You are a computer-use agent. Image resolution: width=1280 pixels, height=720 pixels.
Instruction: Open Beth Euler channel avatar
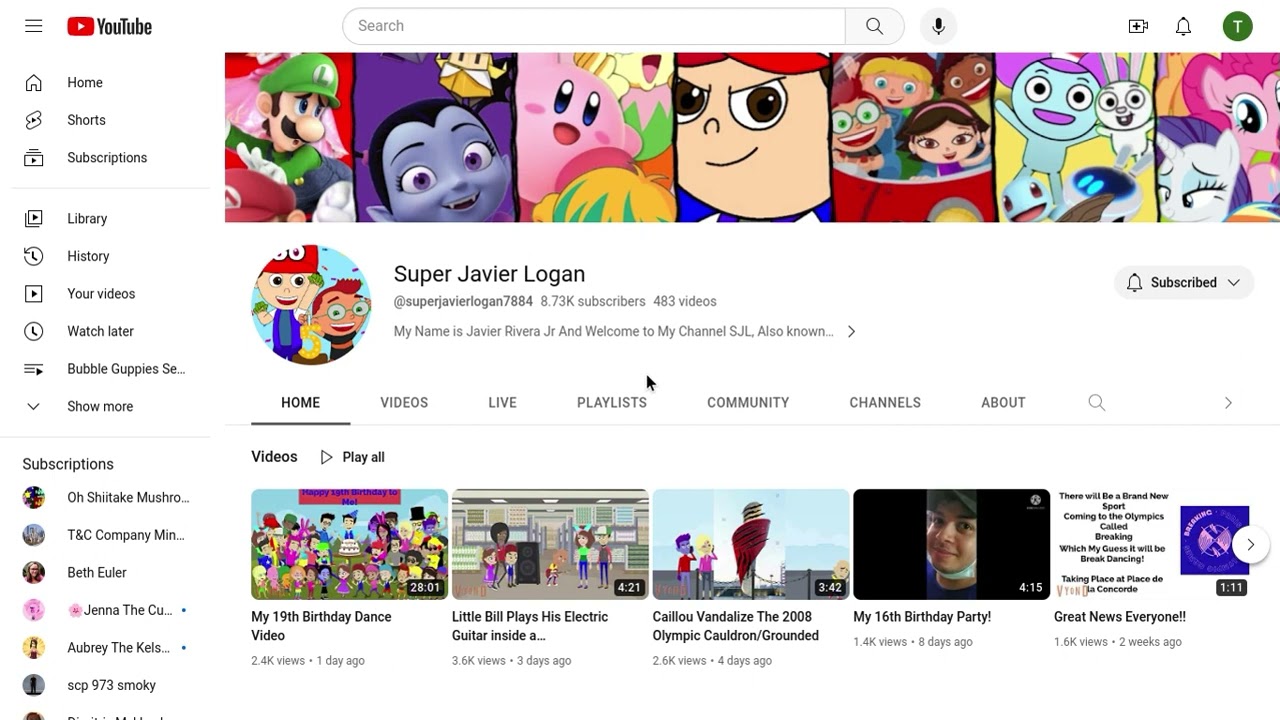point(34,573)
